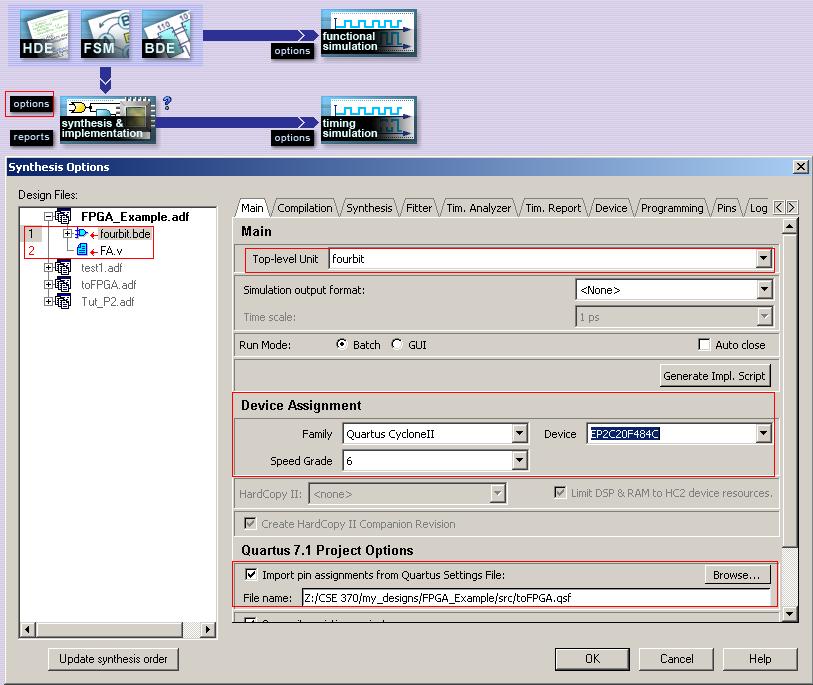Run functional simulation from the flow
Viewport: 813px width, 685px height.
[x=369, y=34]
